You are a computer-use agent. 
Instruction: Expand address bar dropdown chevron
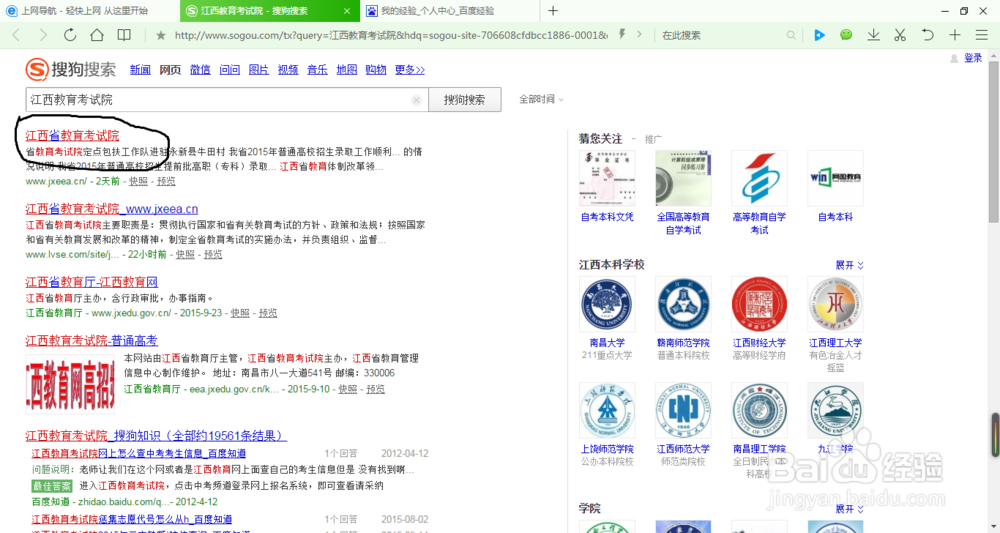click(639, 34)
